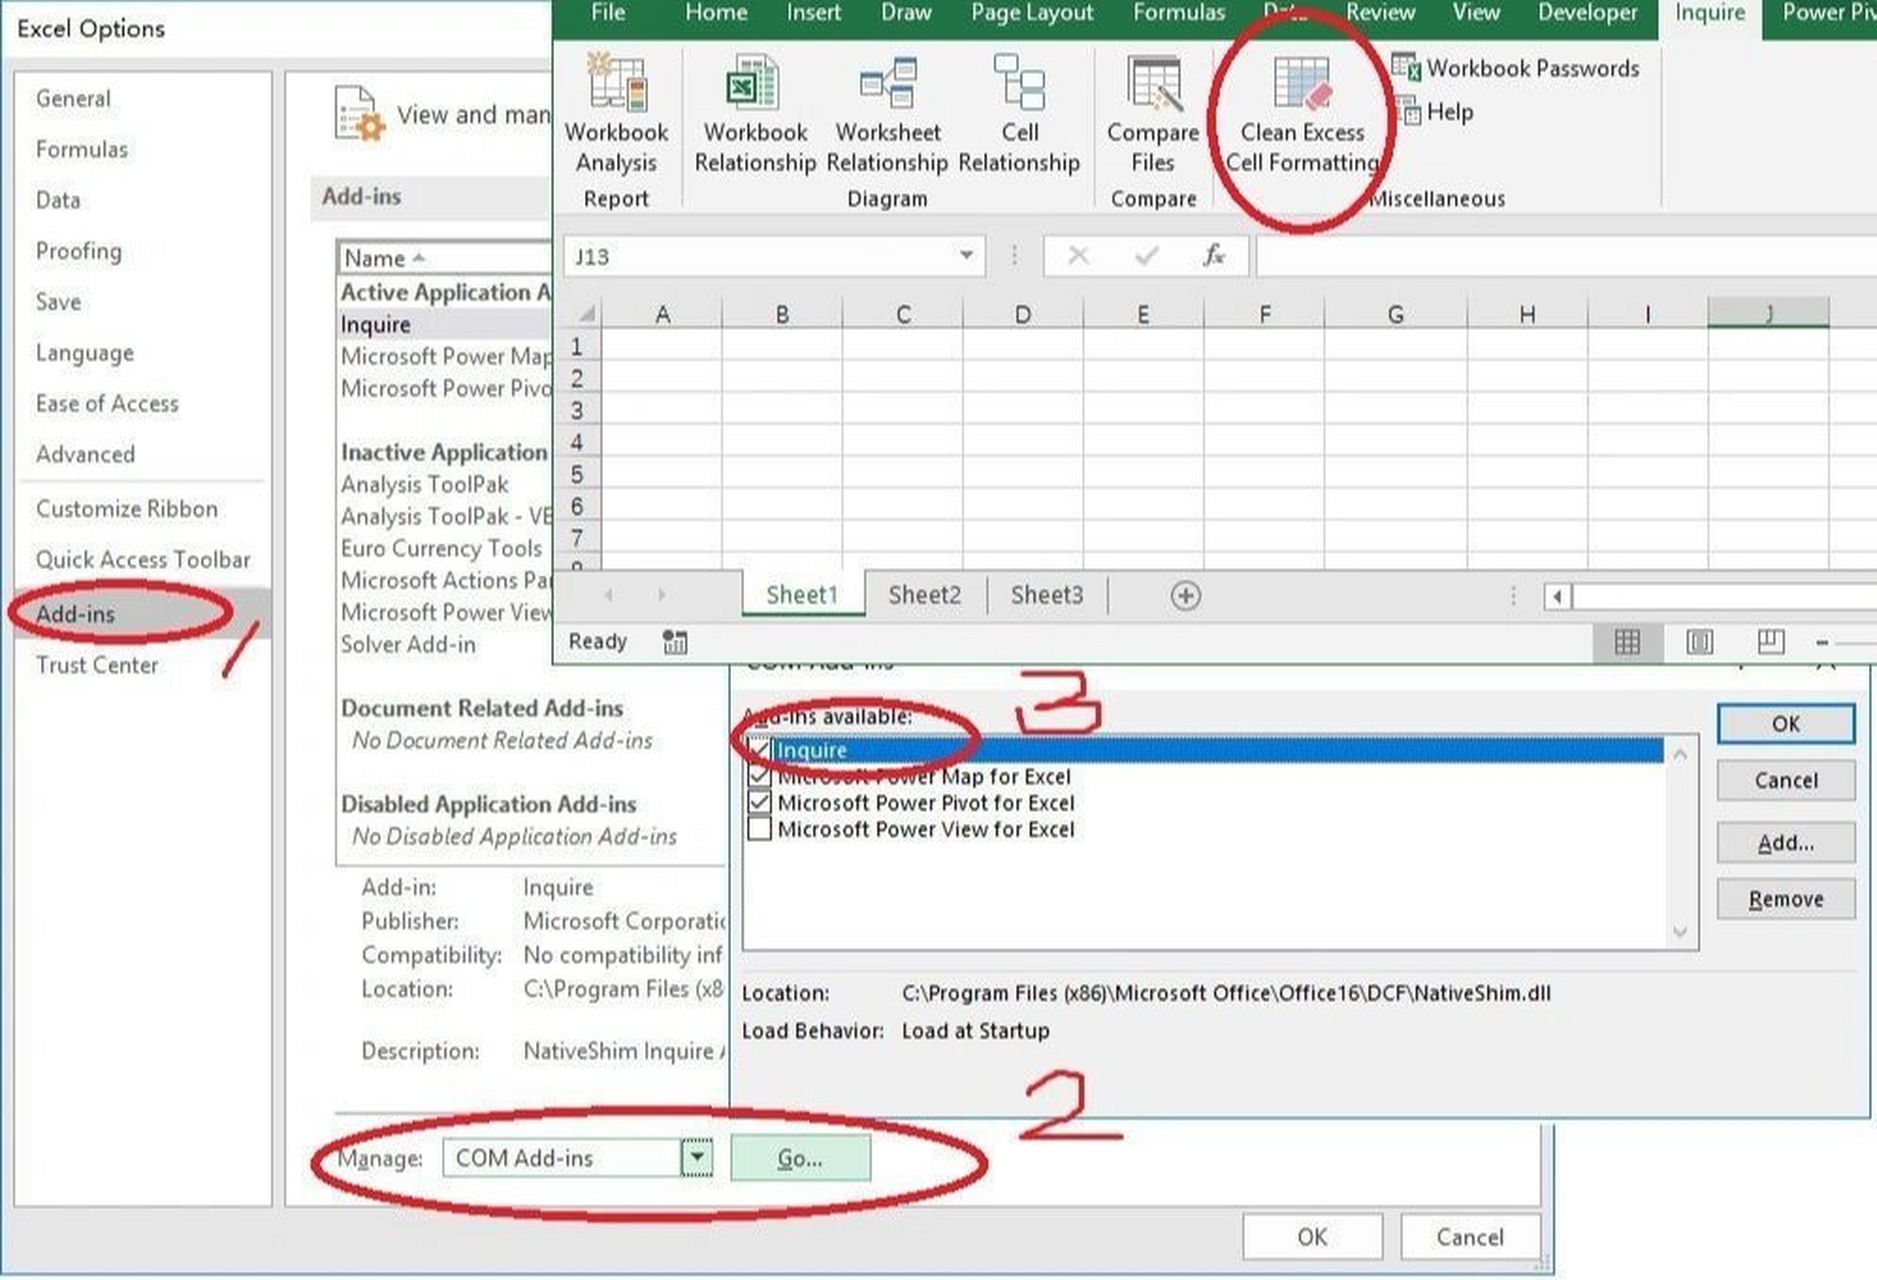The height and width of the screenshot is (1280, 1877).
Task: Select all cells with corner triangle
Action: pyautogui.click(x=585, y=314)
